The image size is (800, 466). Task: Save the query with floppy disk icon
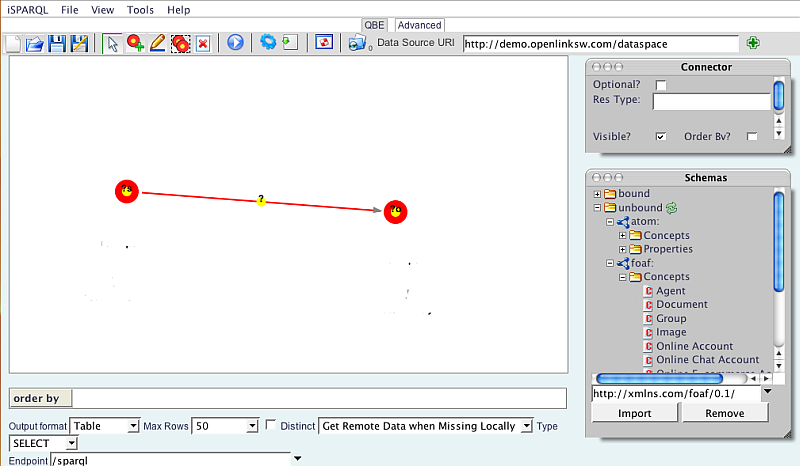[57, 43]
